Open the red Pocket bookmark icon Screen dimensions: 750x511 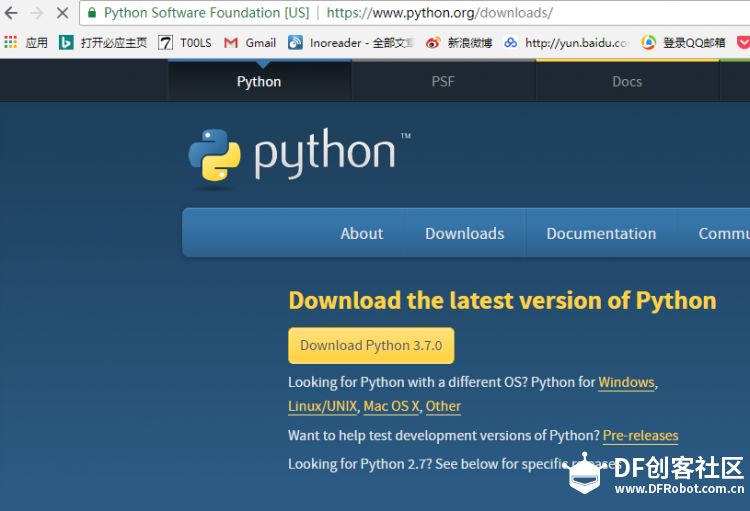(743, 43)
